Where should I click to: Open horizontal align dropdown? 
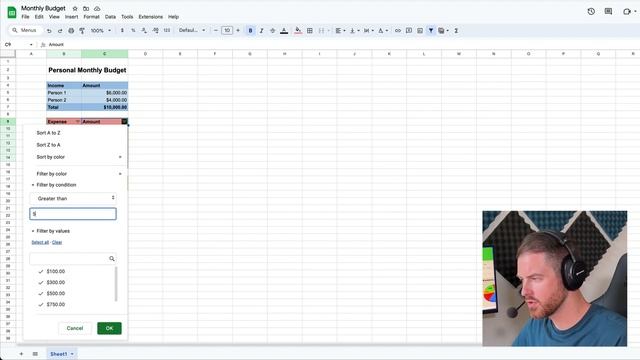340,31
